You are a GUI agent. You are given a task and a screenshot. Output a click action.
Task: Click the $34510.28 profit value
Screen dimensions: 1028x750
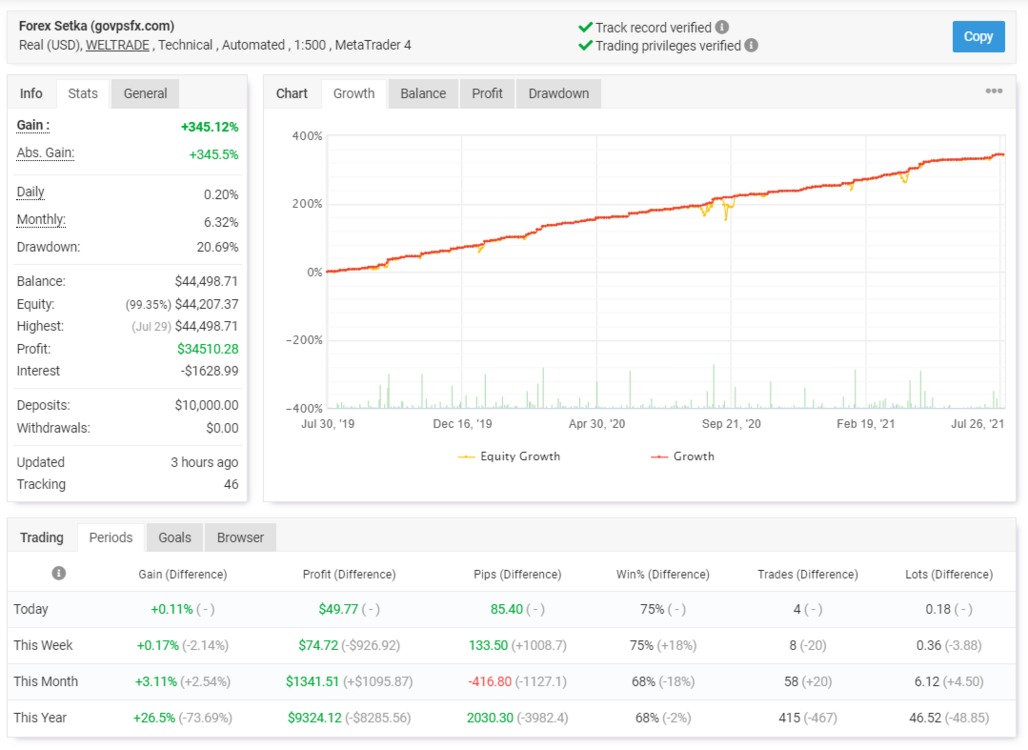tap(208, 349)
